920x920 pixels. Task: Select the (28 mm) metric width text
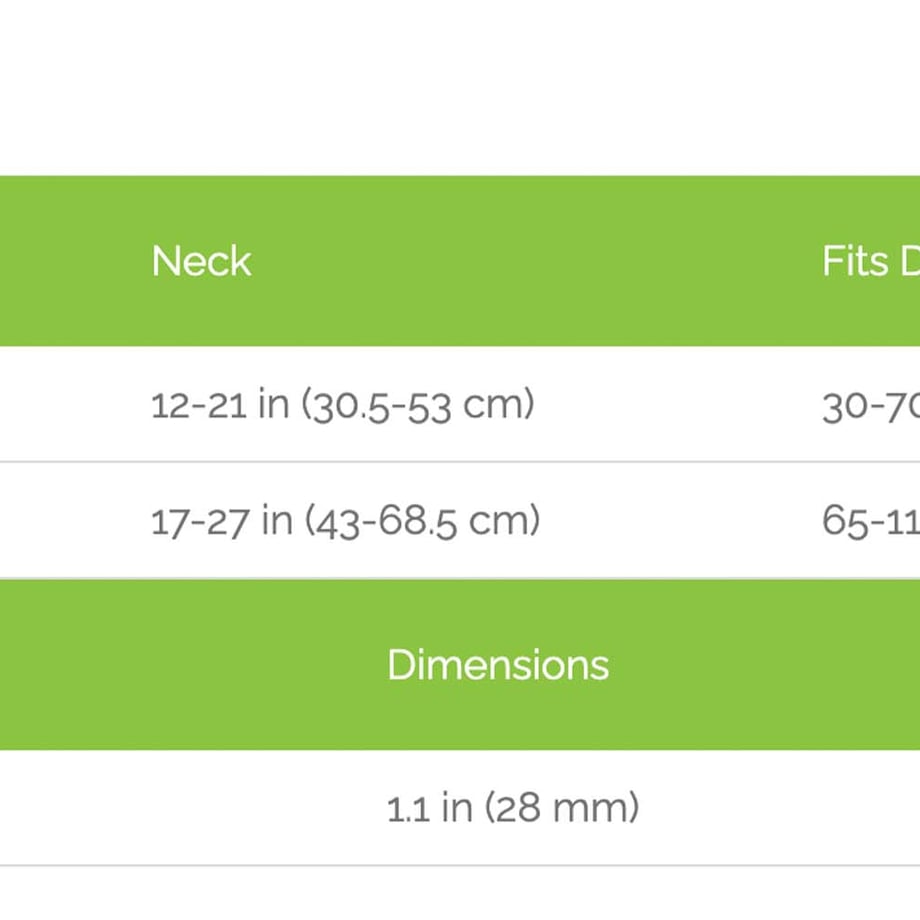(x=562, y=808)
